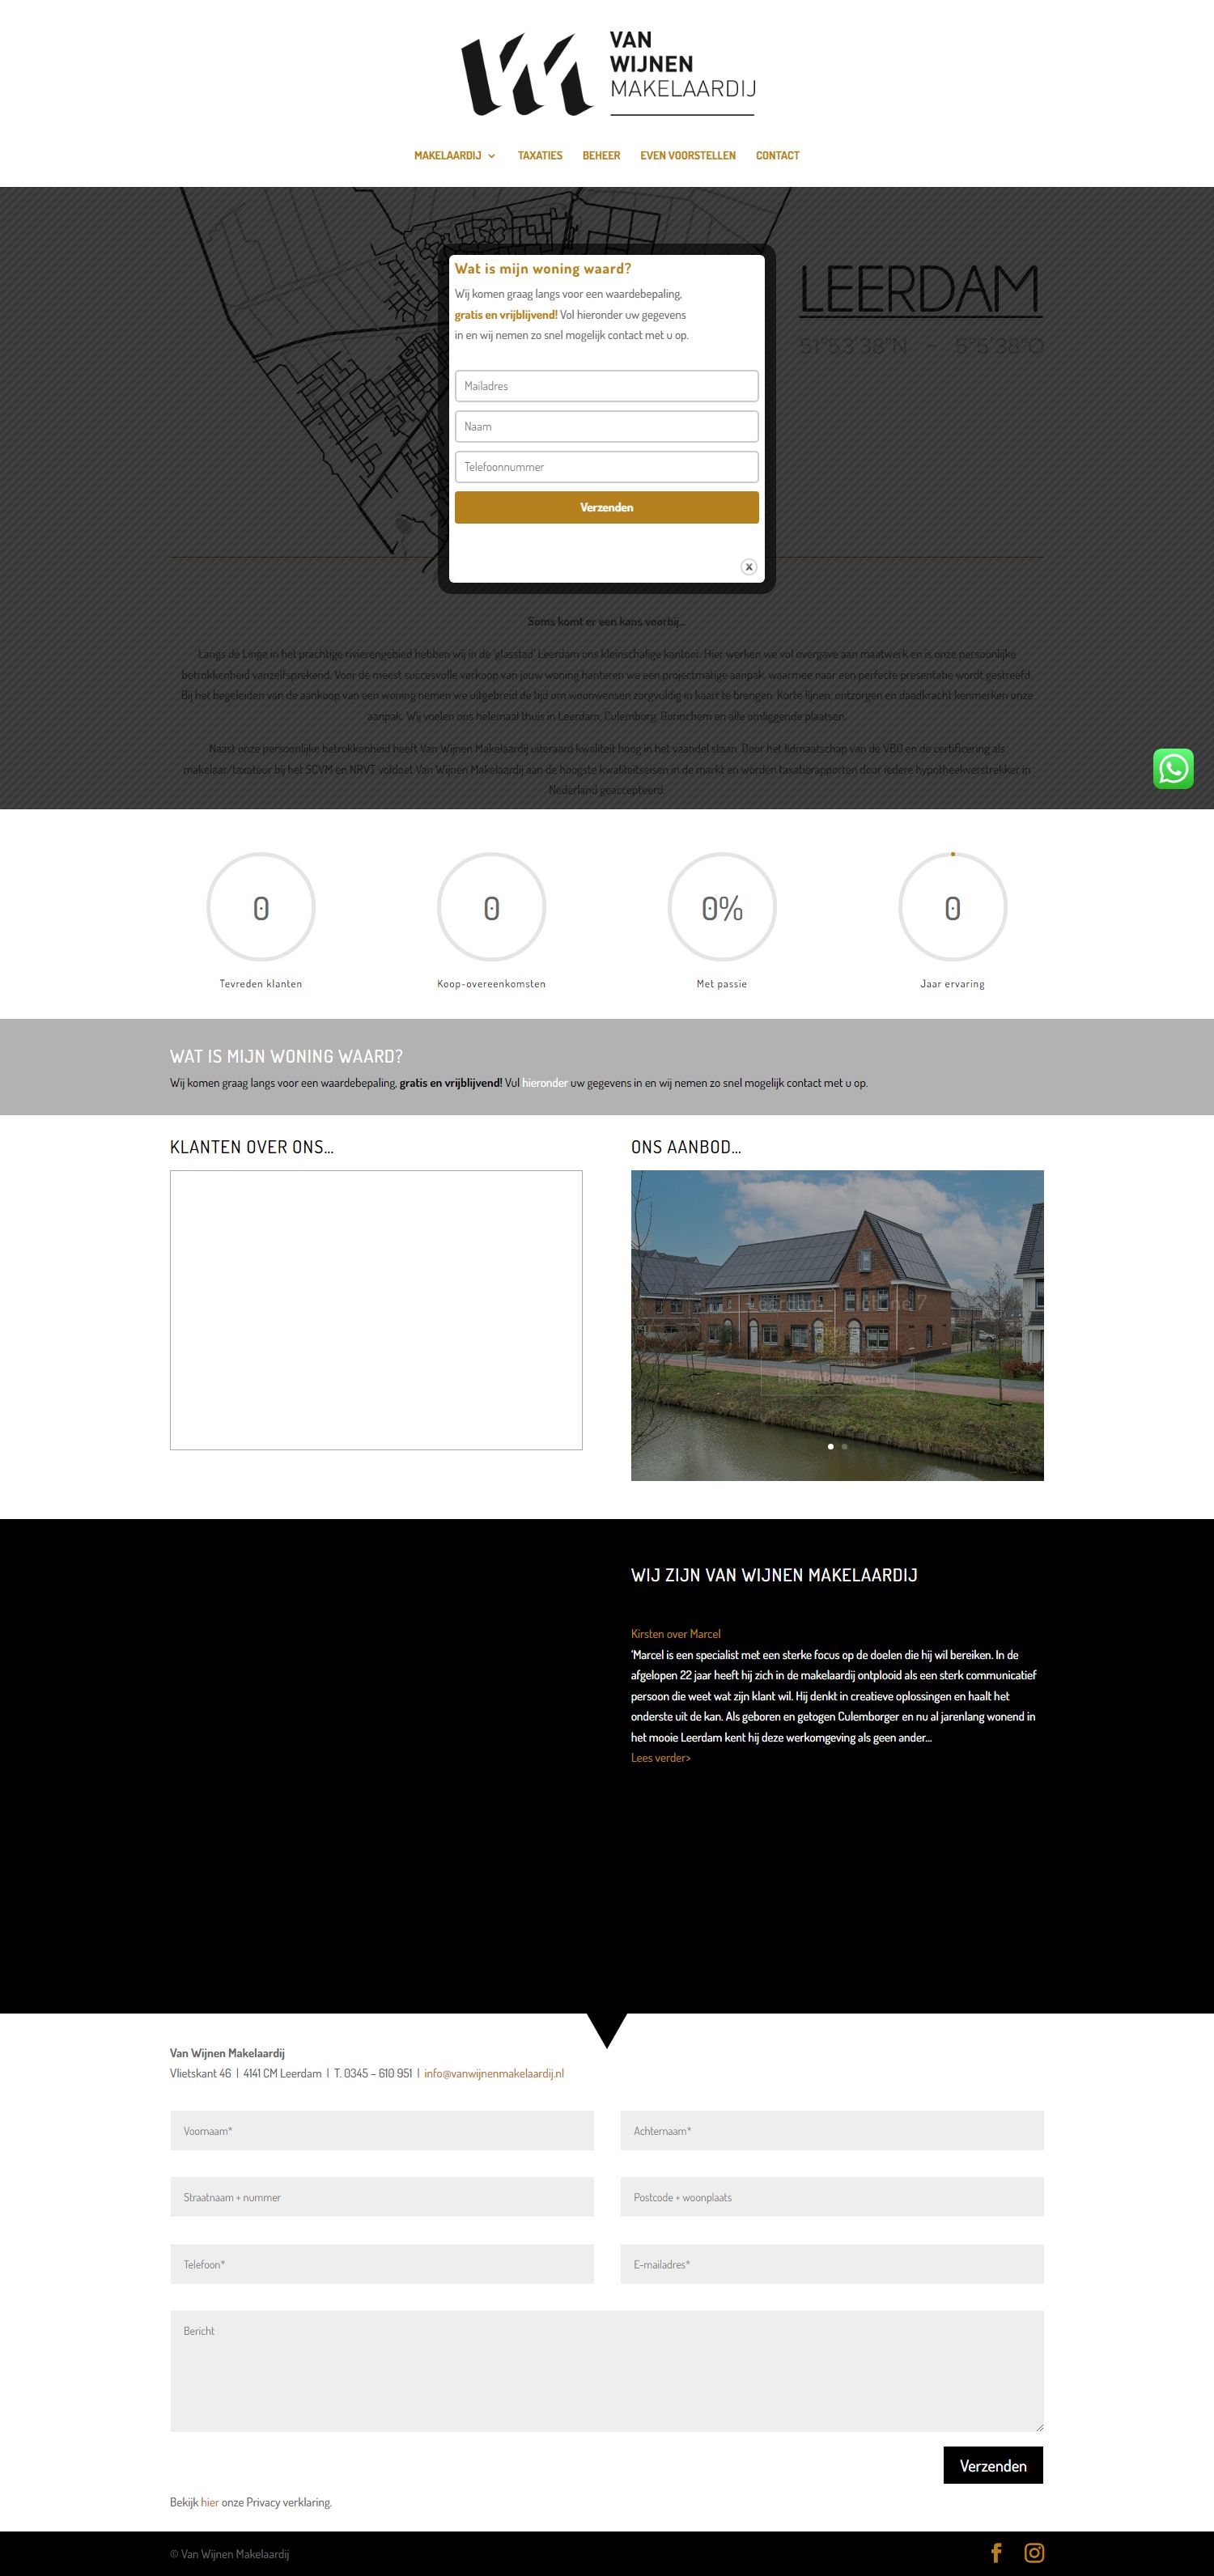This screenshot has width=1214, height=2576.
Task: Select the Telefoonnummer field in popup
Action: click(607, 467)
